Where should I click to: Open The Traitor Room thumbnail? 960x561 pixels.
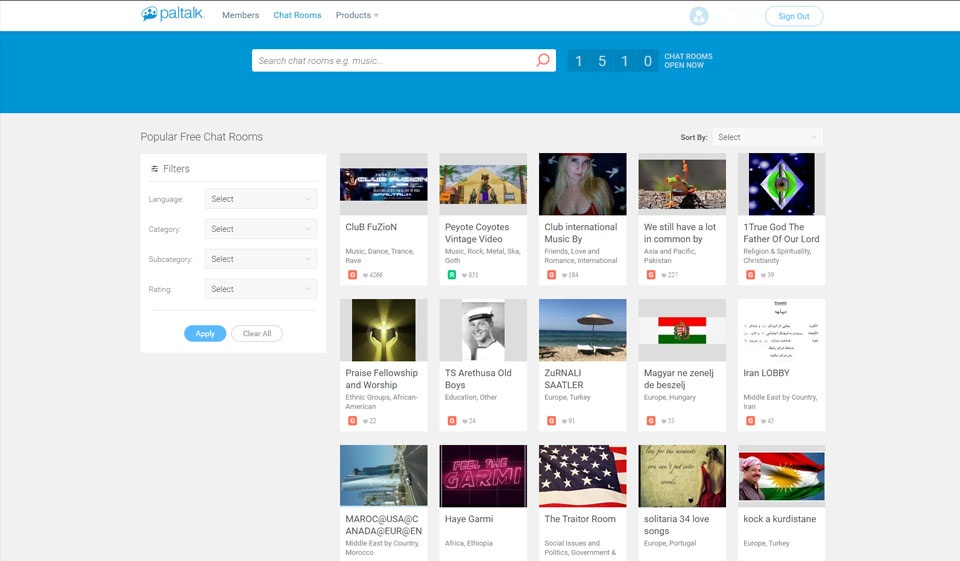(x=582, y=476)
